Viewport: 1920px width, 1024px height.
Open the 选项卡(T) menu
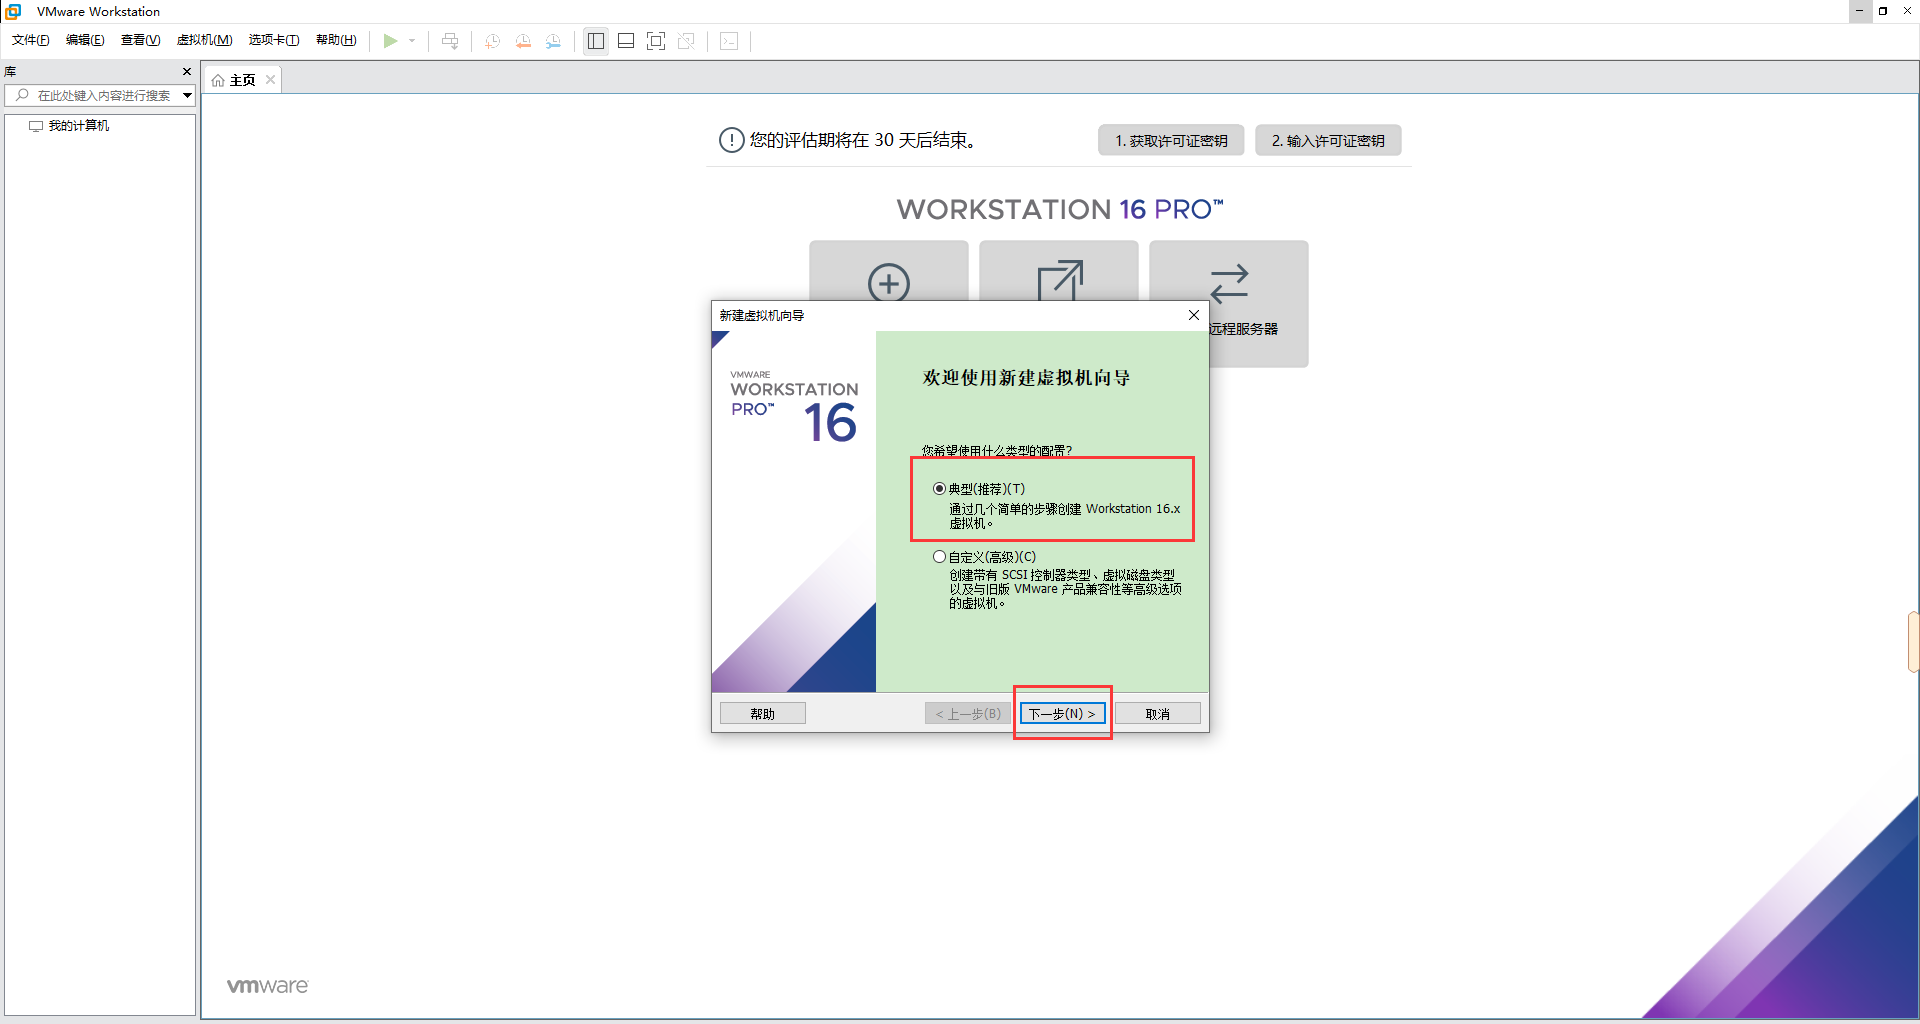[x=274, y=40]
